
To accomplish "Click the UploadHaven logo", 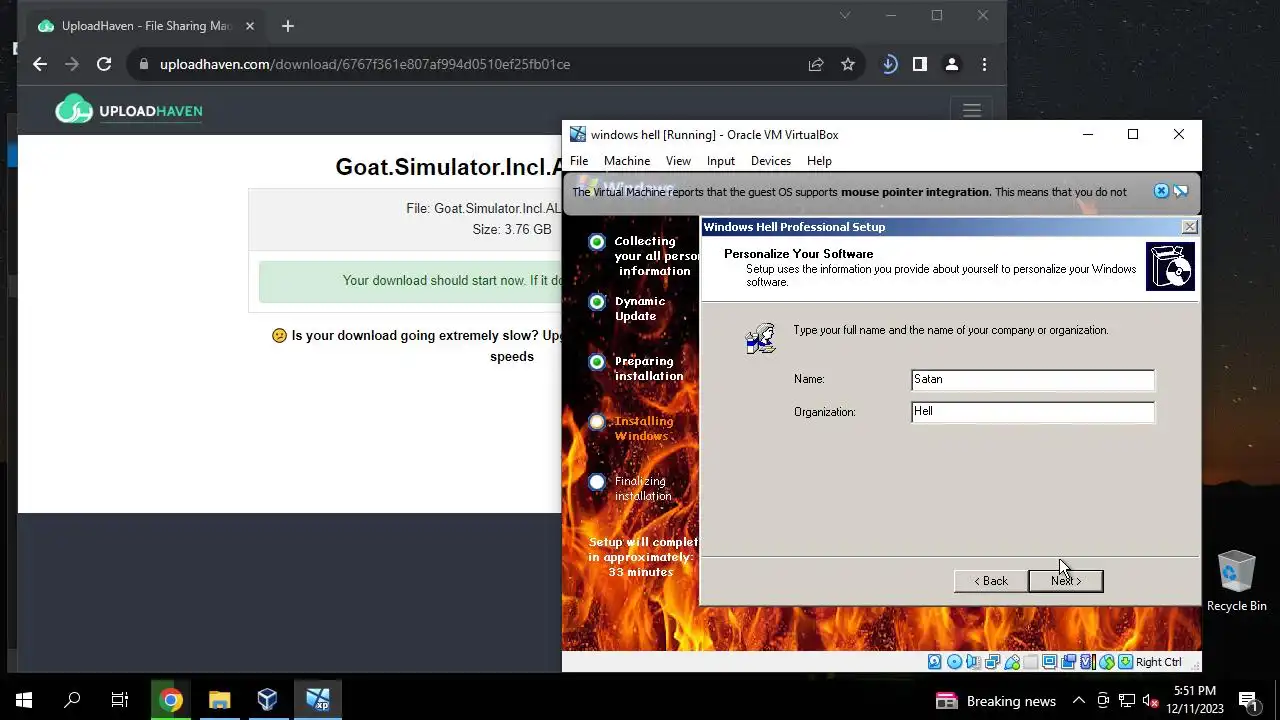I will coord(129,110).
